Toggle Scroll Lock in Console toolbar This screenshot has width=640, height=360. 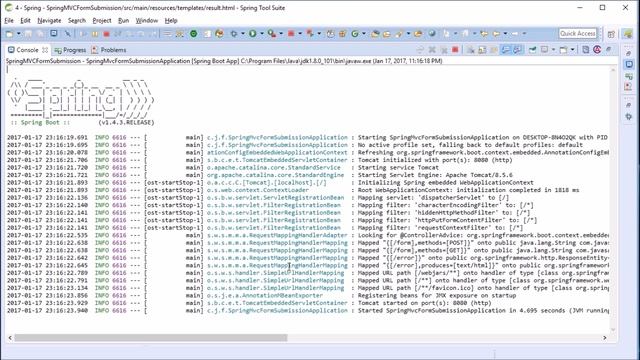[482, 50]
